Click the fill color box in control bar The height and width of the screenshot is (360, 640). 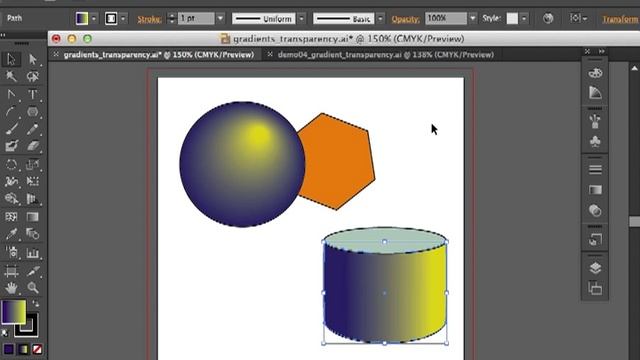(x=82, y=18)
